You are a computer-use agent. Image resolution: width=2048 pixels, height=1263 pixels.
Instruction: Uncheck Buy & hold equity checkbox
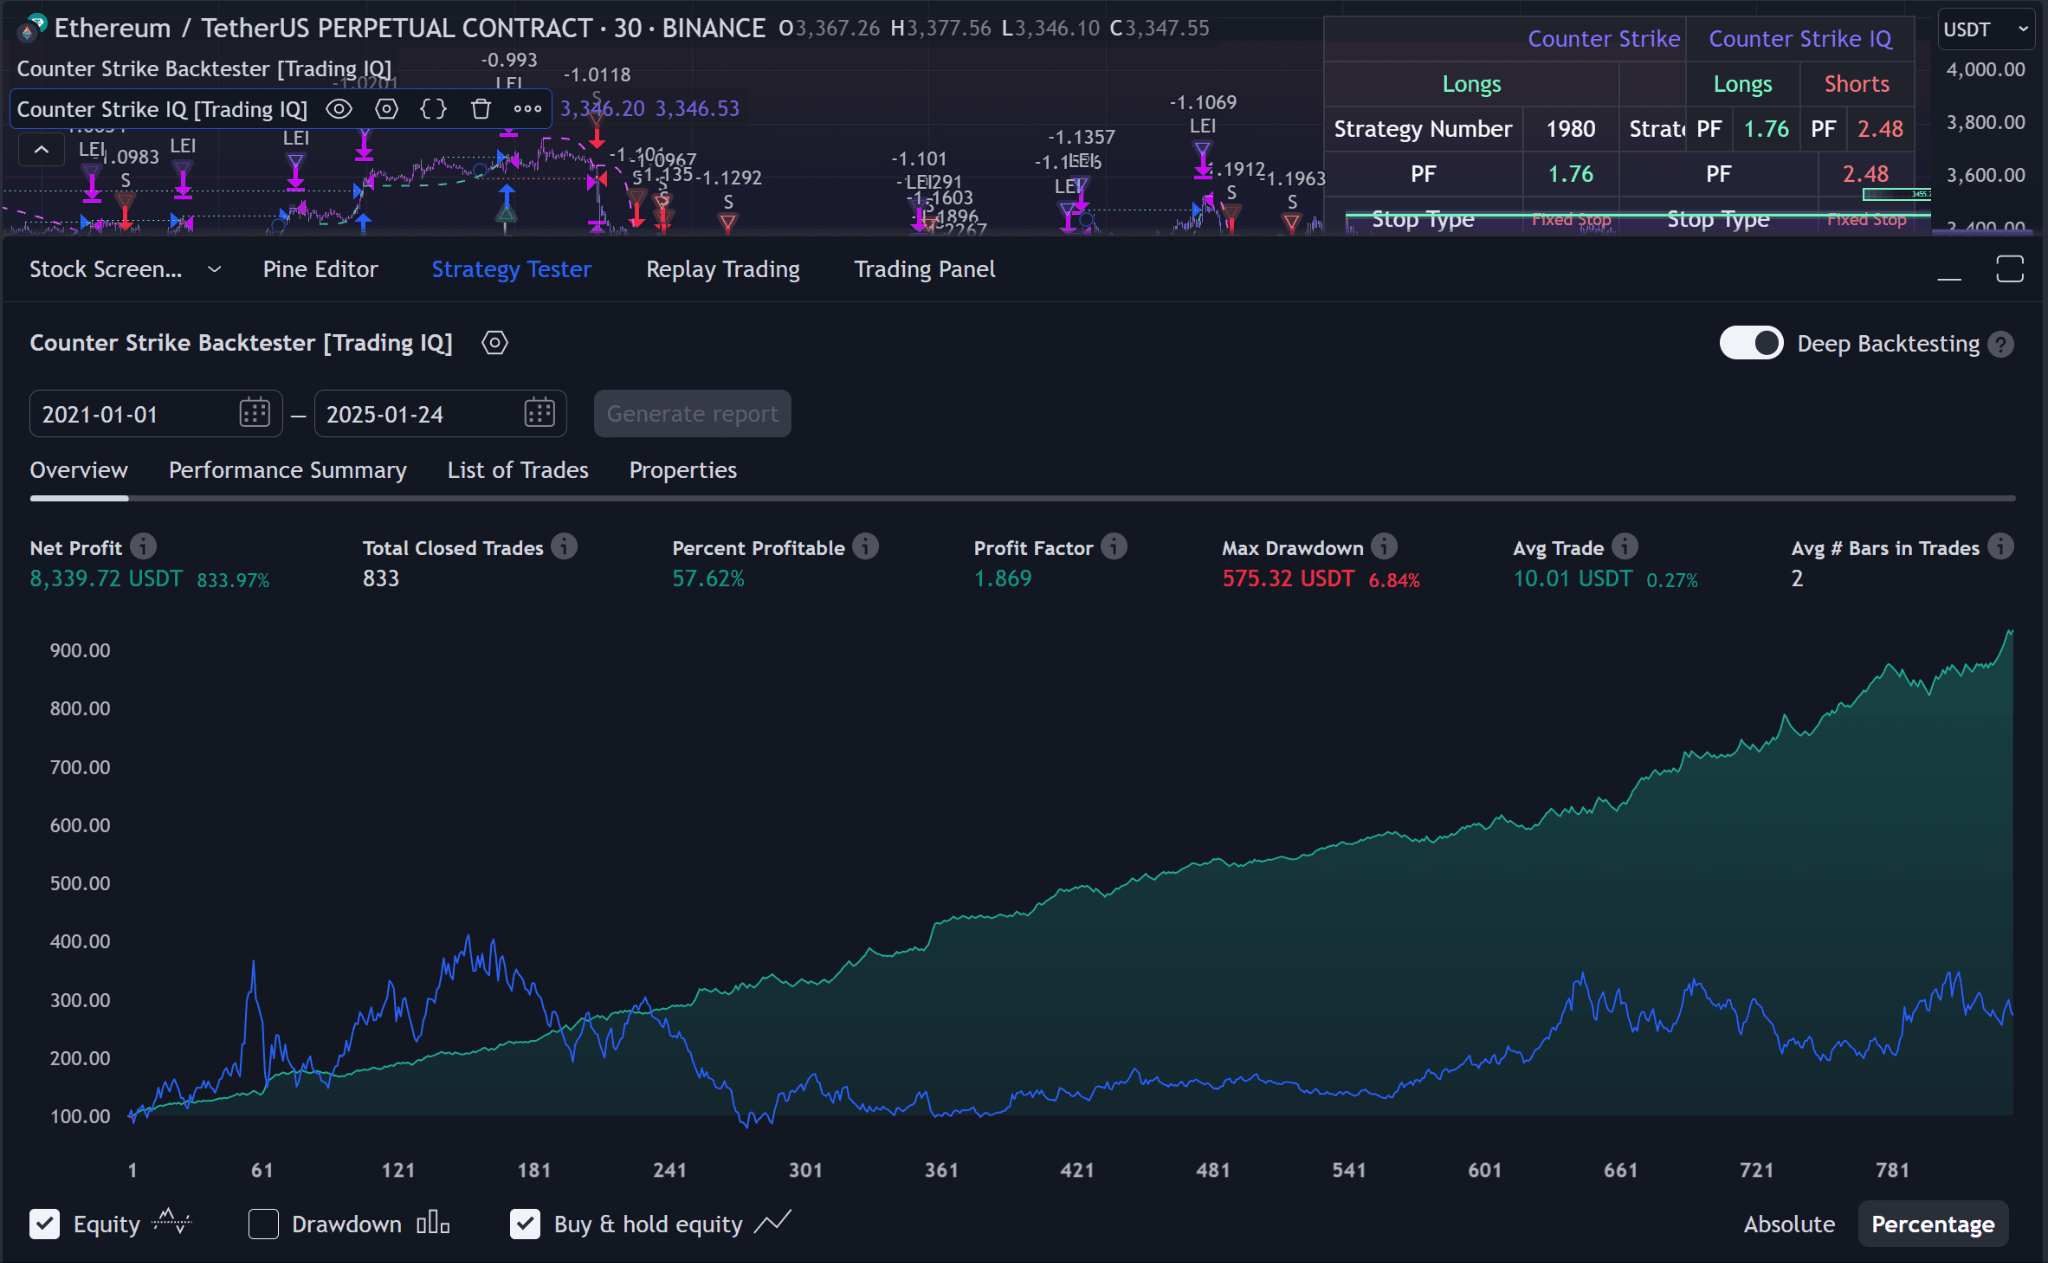tap(525, 1224)
